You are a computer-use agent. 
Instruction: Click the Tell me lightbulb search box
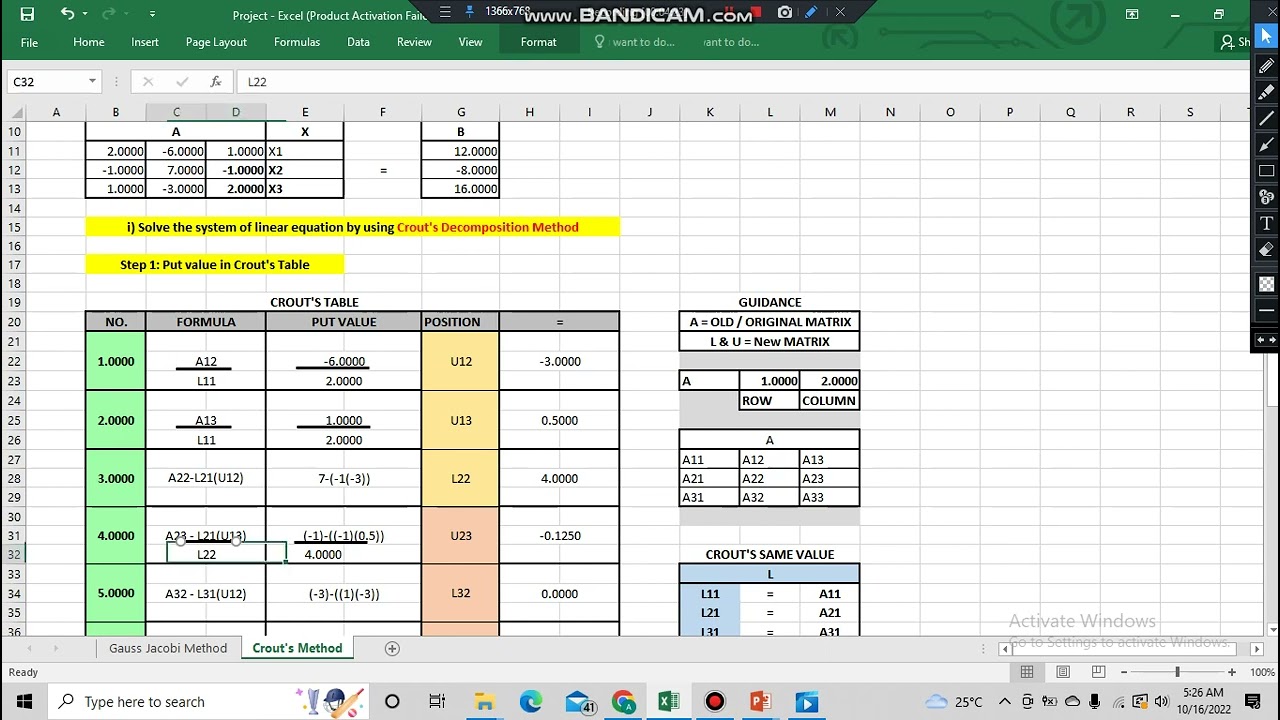[x=635, y=42]
